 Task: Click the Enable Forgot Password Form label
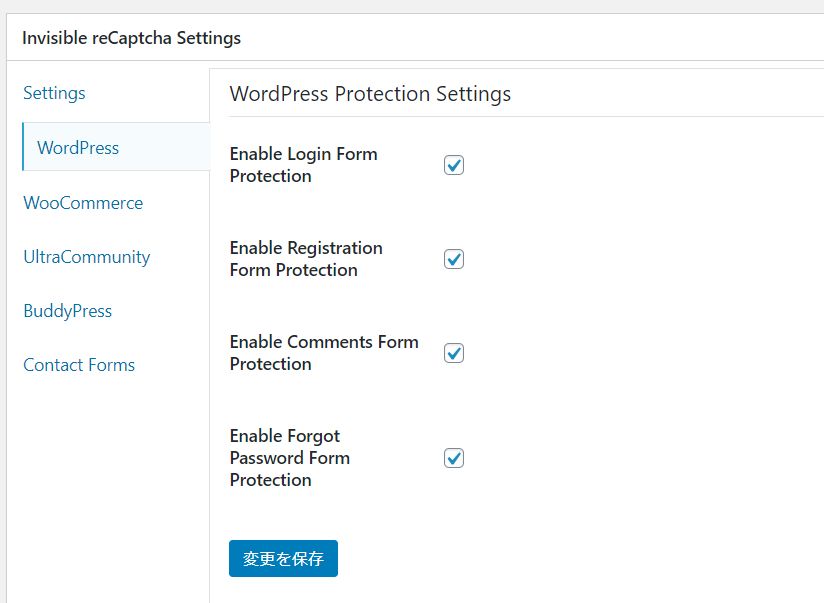click(289, 458)
